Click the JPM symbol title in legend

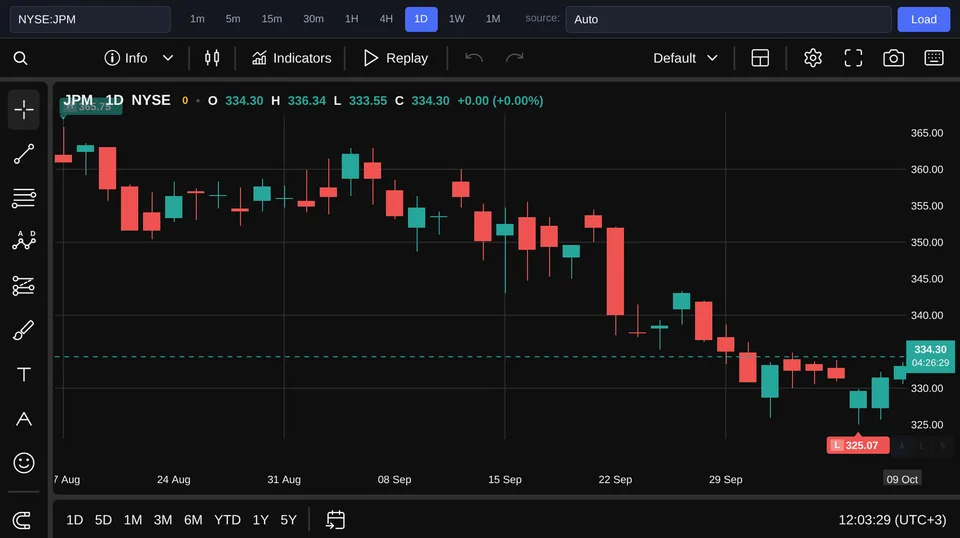78,100
